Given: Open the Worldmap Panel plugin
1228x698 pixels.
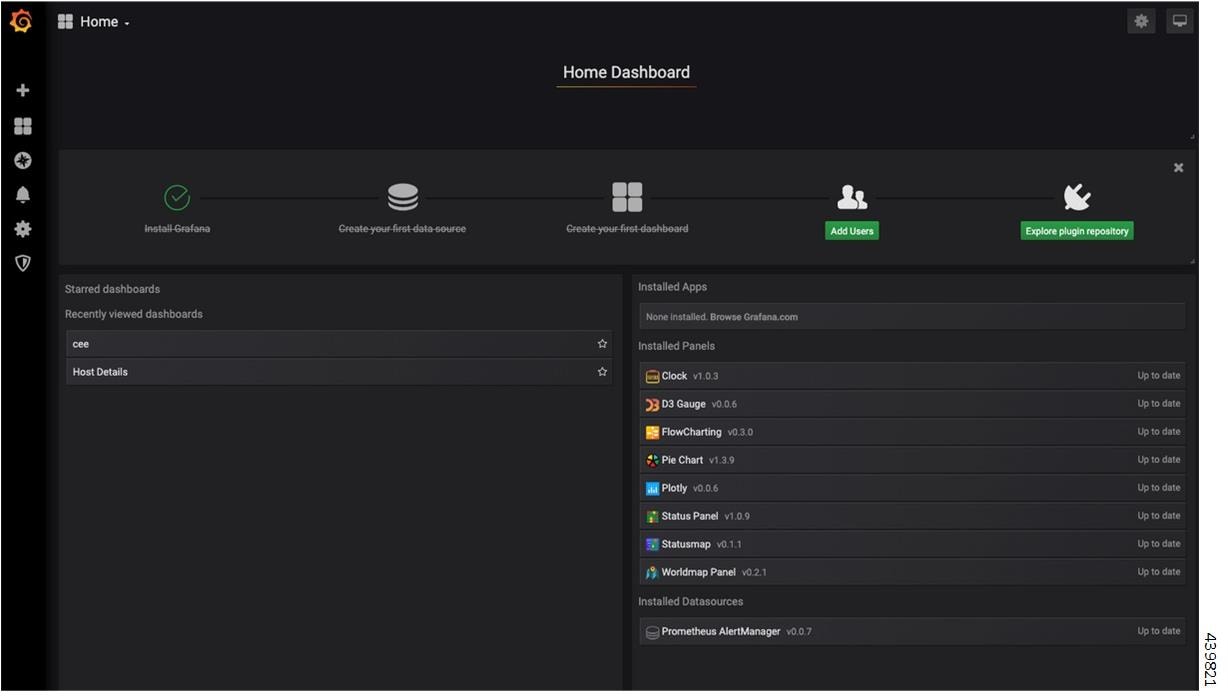Looking at the screenshot, I should pos(912,572).
